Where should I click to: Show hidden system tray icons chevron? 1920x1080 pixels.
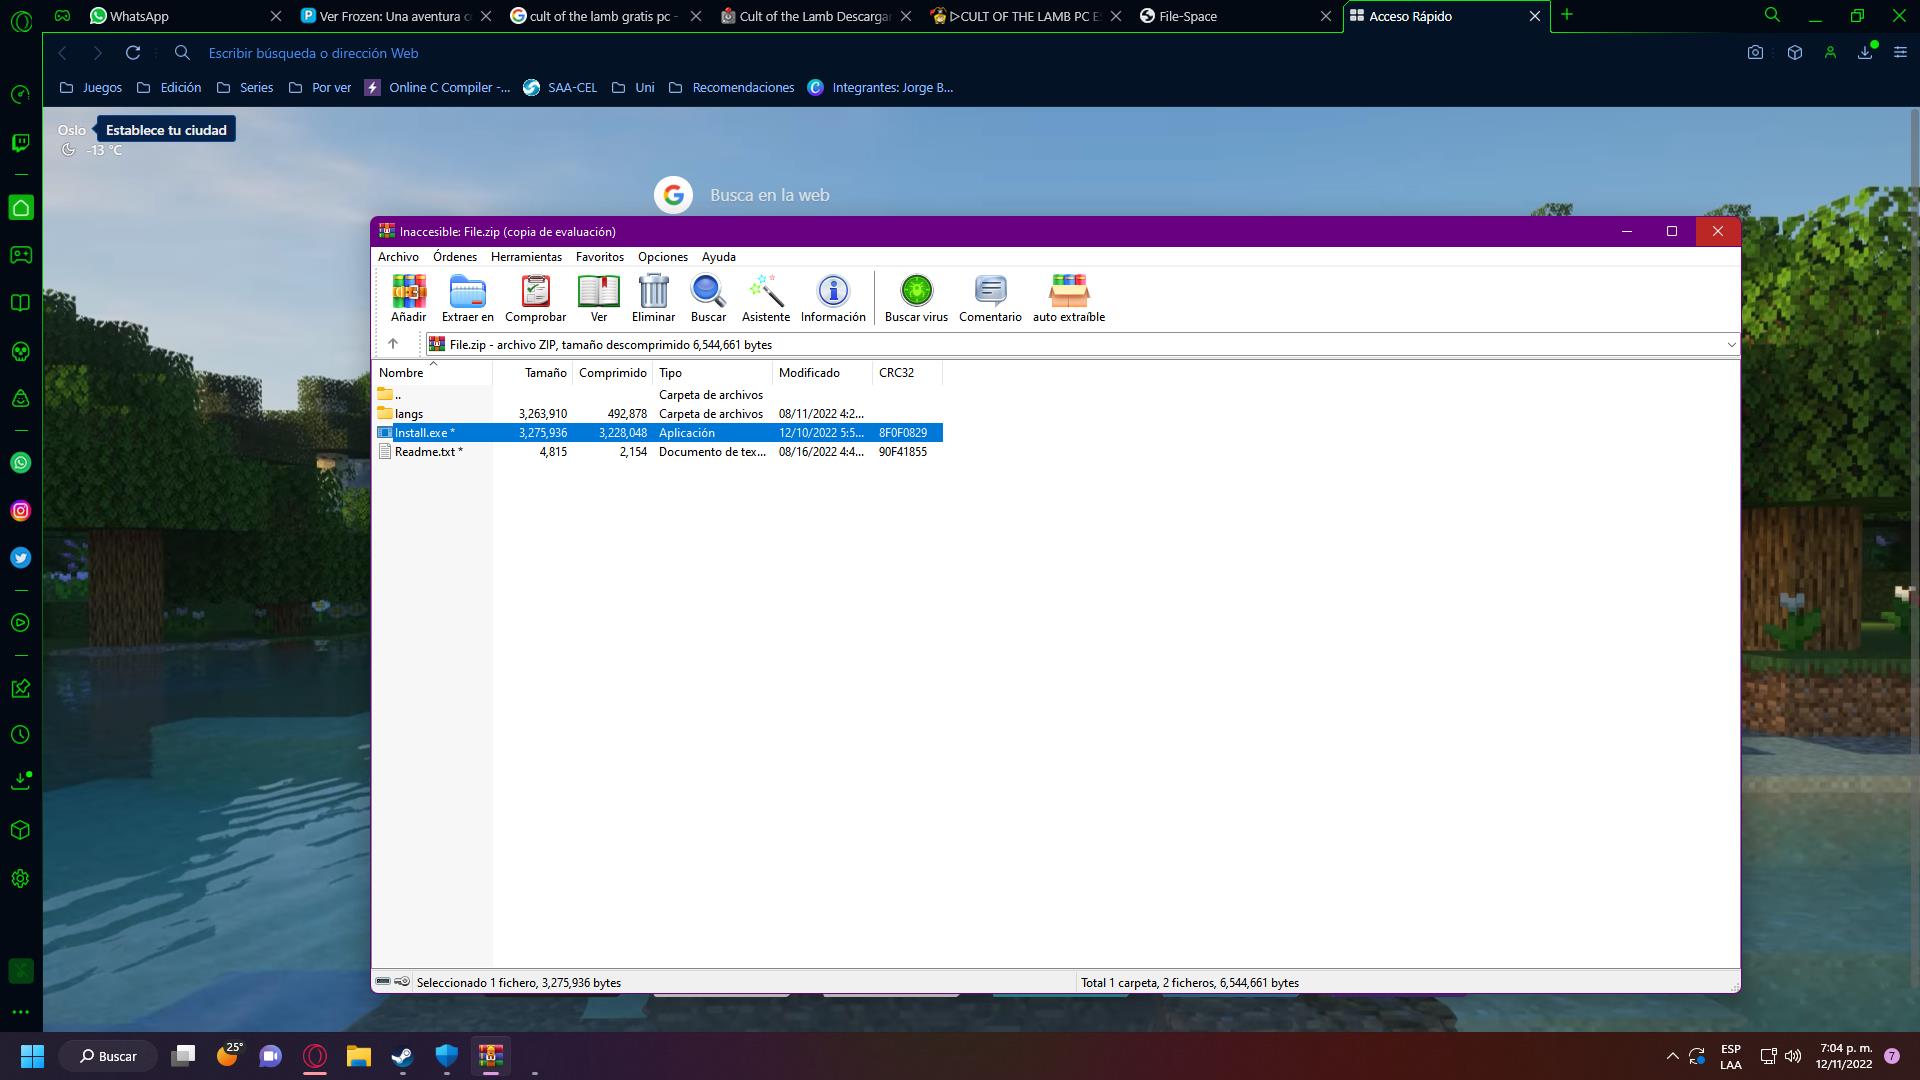coord(1672,1056)
